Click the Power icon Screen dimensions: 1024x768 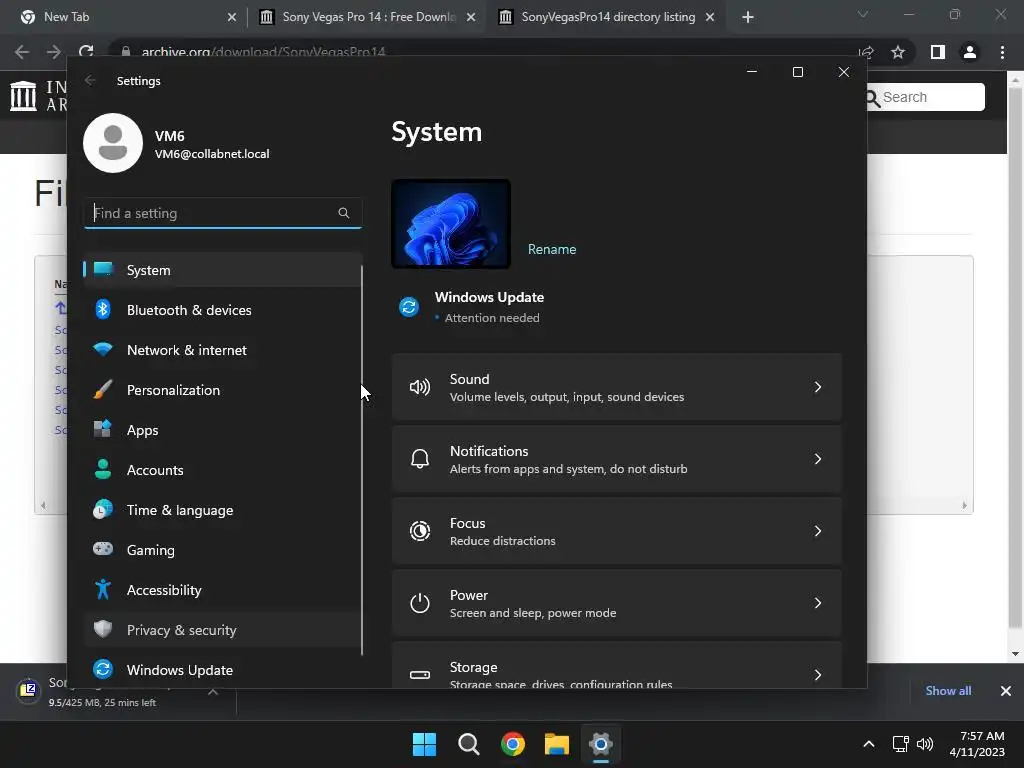(419, 603)
